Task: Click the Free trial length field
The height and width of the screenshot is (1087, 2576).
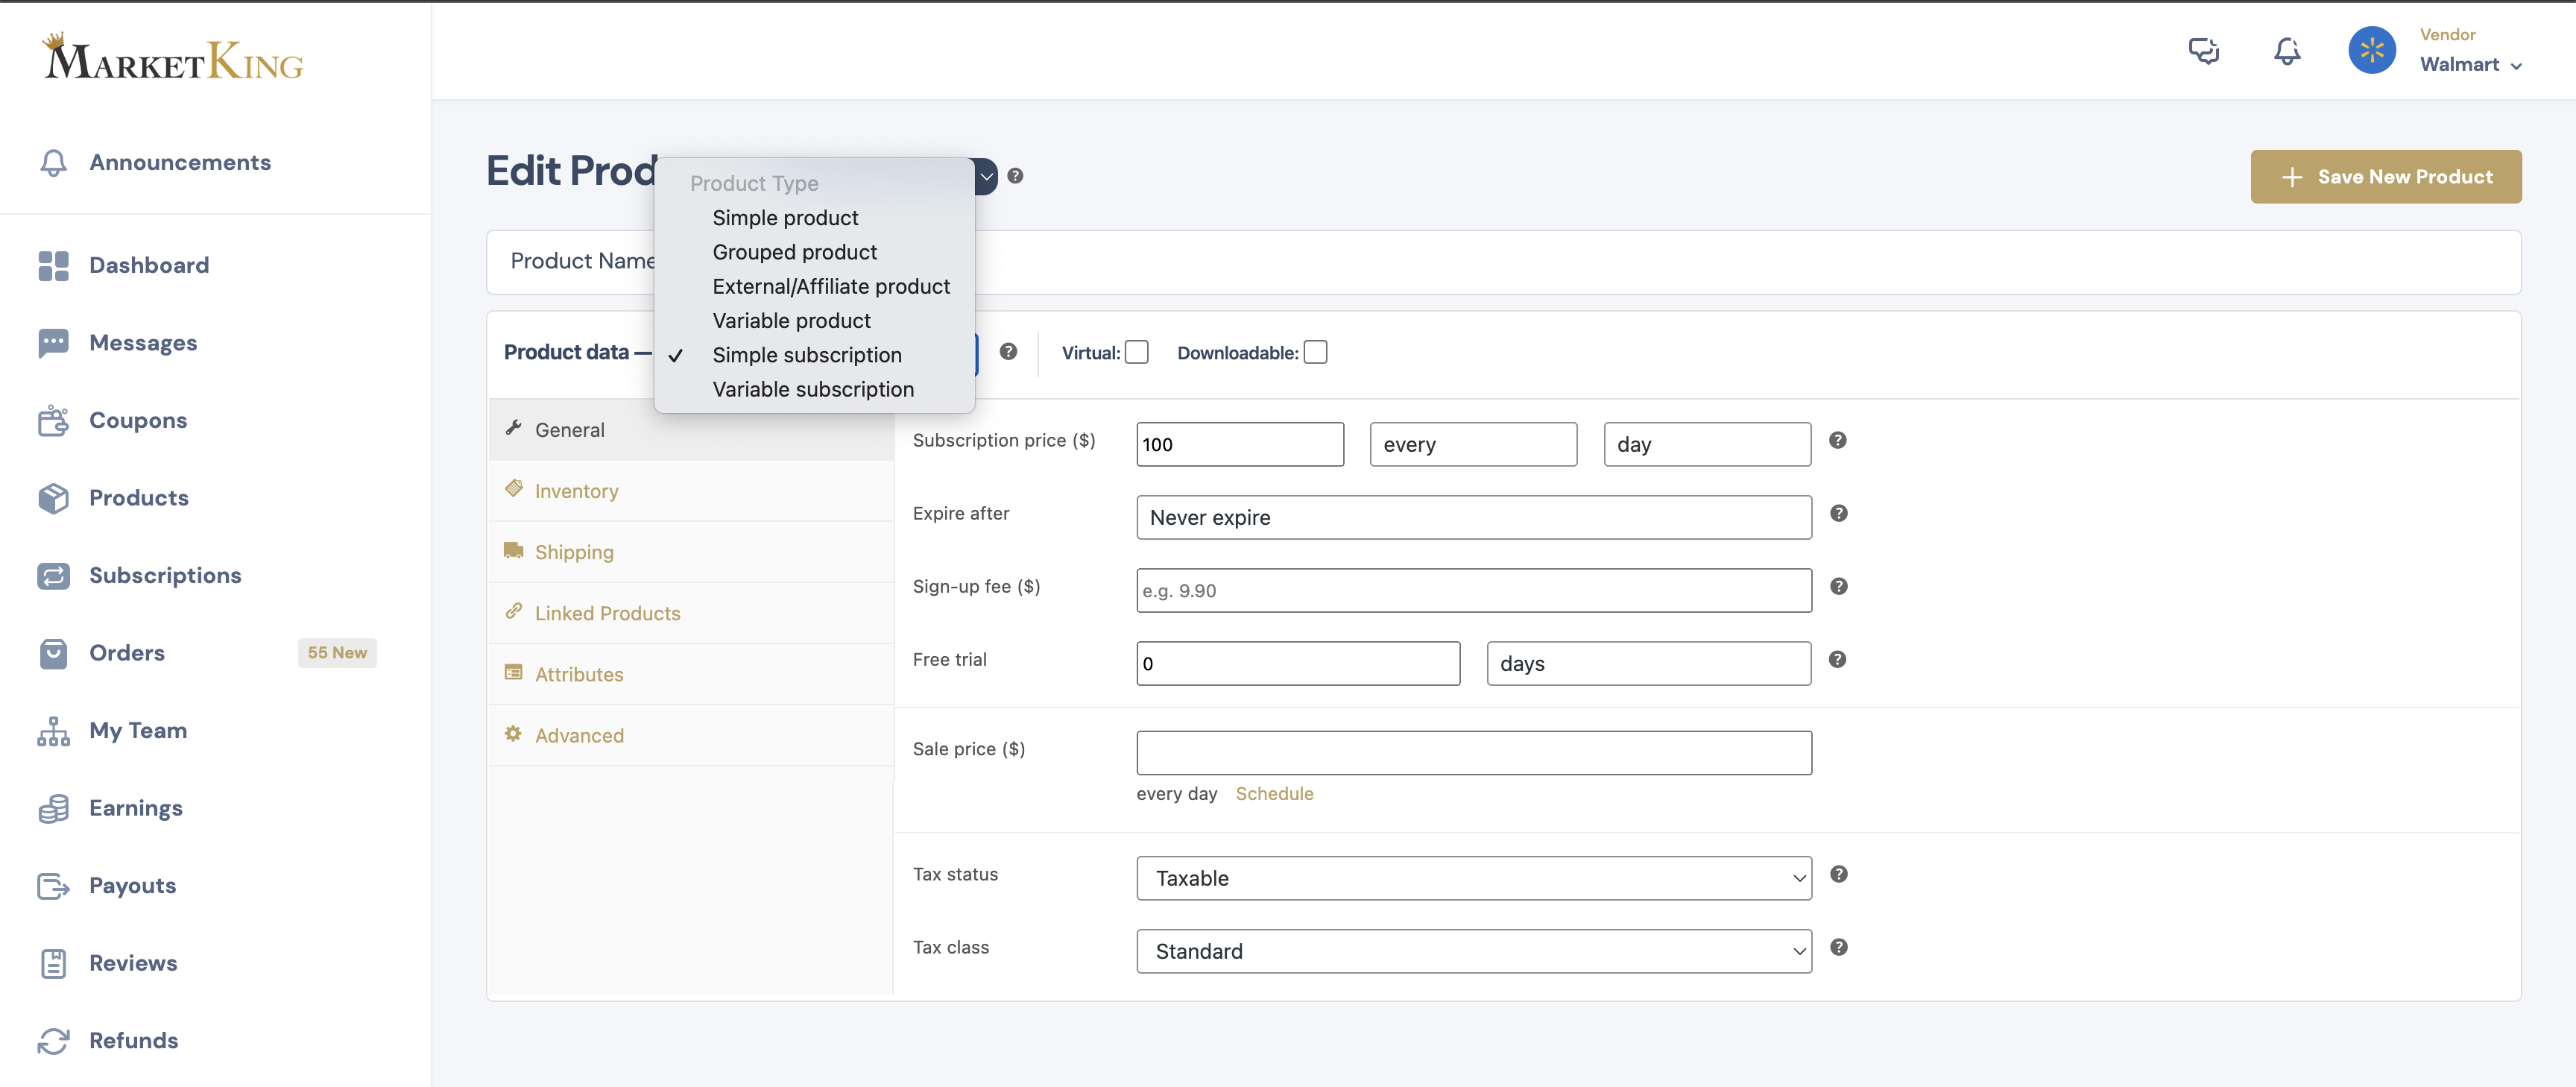Action: (x=1298, y=663)
